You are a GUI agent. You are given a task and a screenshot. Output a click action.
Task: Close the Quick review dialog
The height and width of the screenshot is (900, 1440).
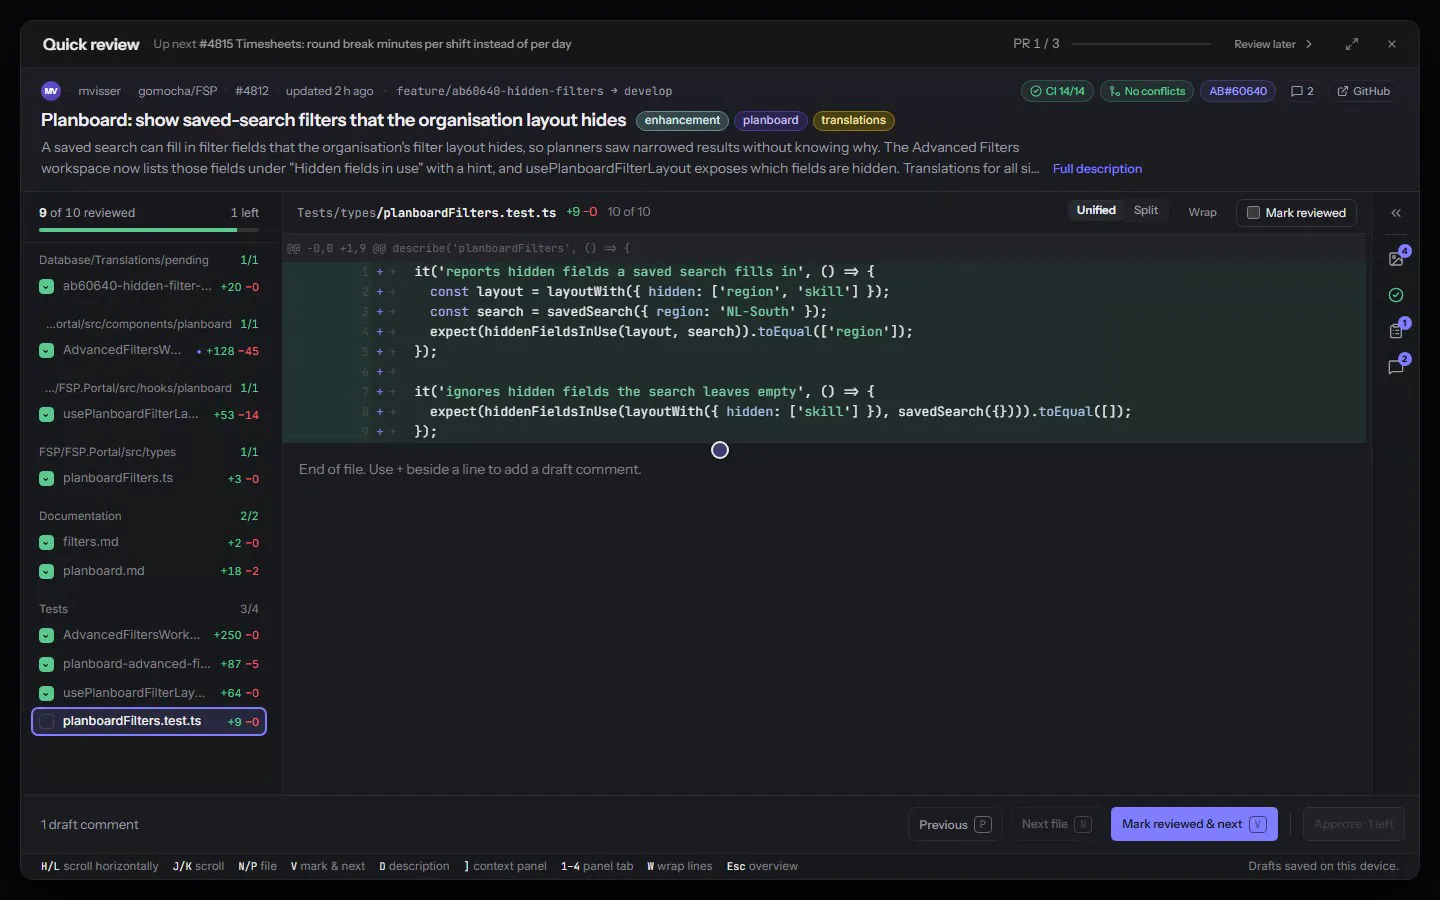(1392, 44)
